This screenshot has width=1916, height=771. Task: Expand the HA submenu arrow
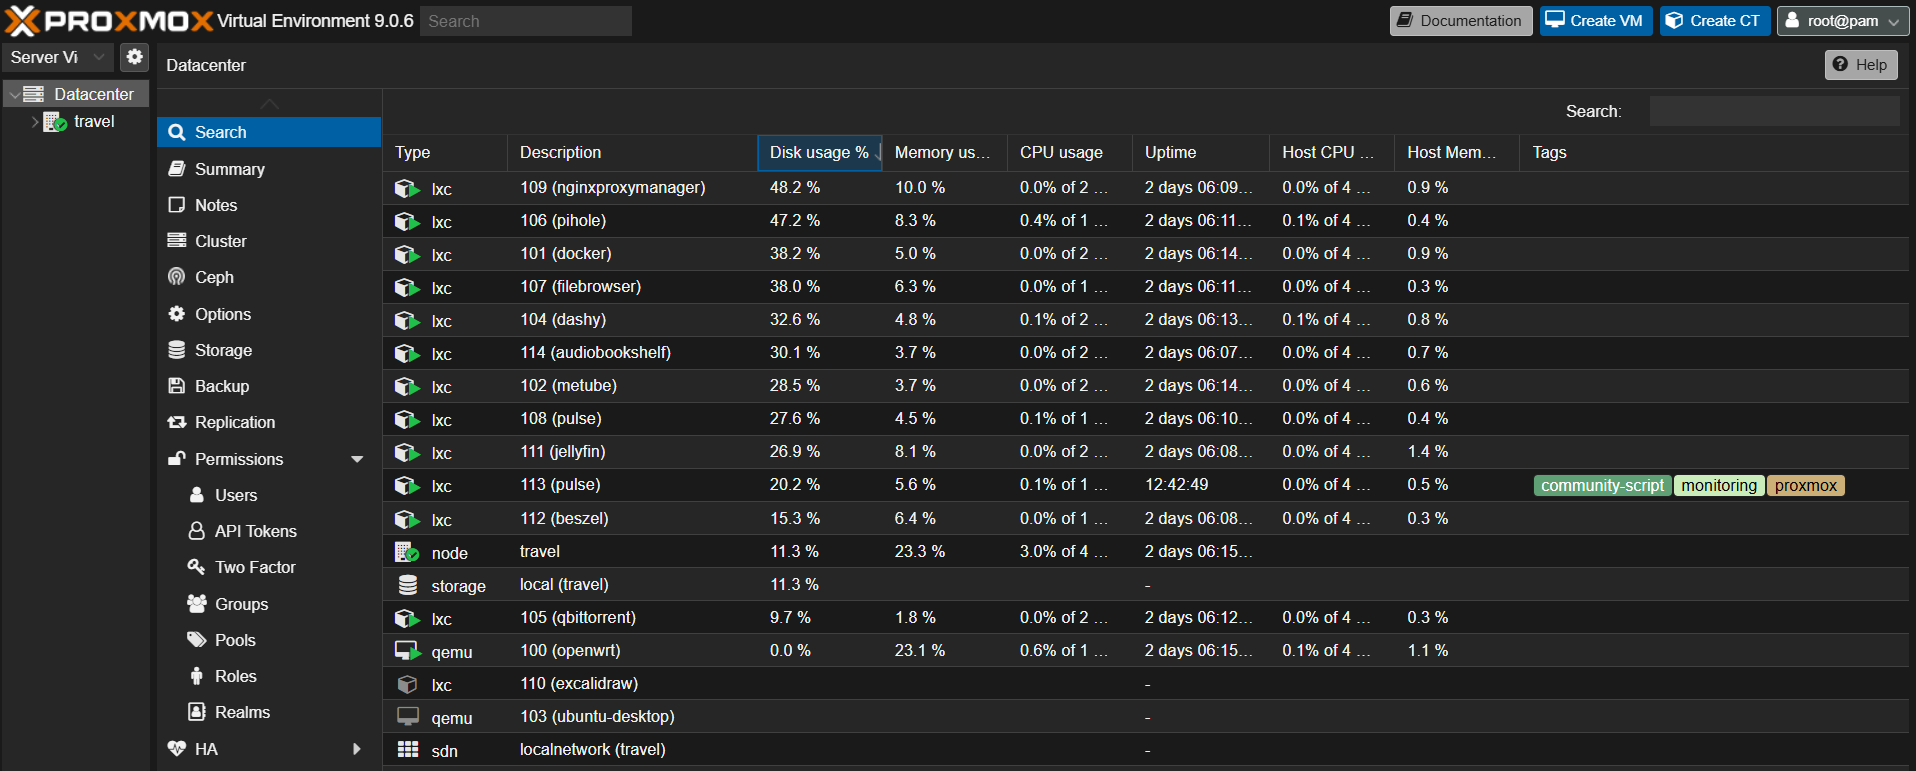coord(357,749)
